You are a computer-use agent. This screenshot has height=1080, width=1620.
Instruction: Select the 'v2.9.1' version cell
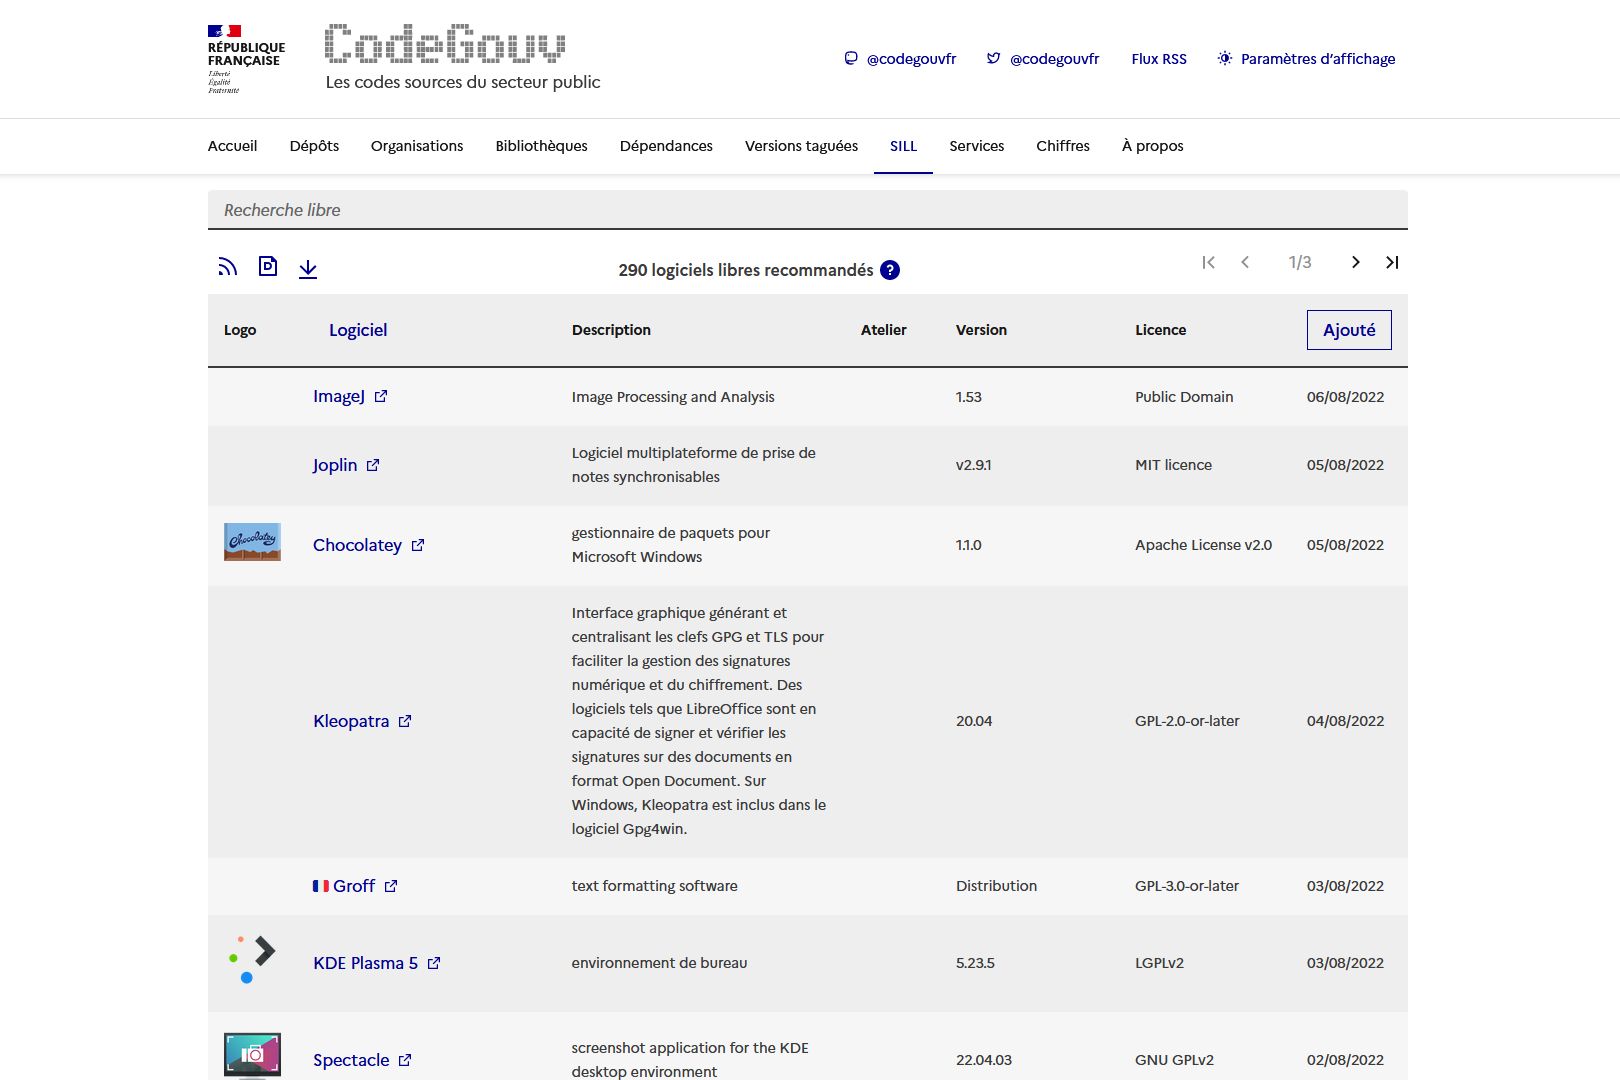click(974, 465)
